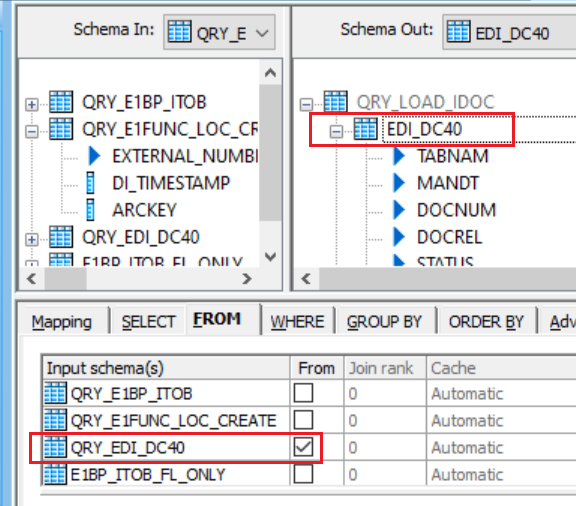Click the TABNAM column arrow icon
This screenshot has width=576, height=506.
(x=399, y=156)
